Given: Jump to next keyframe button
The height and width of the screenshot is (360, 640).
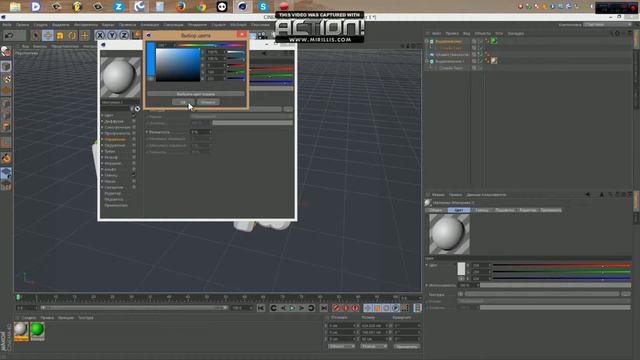Looking at the screenshot, I should (x=311, y=308).
